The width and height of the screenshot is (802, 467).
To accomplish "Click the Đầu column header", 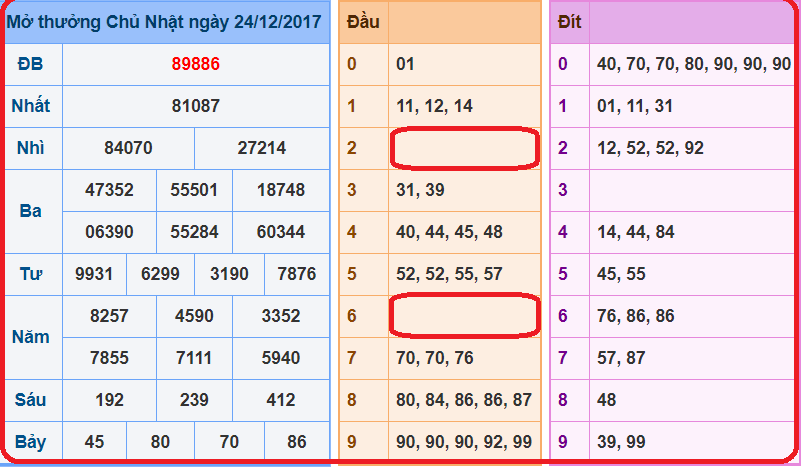I will (363, 22).
